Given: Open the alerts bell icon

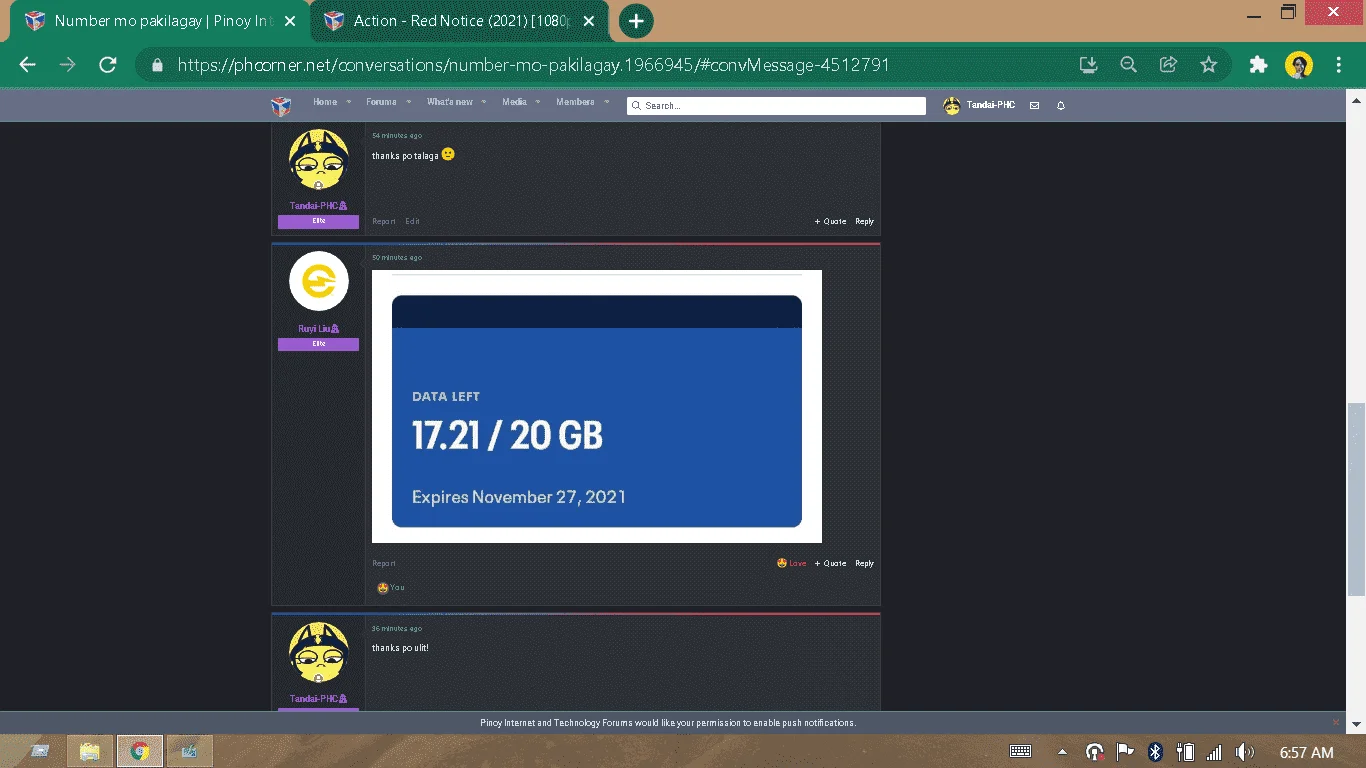Looking at the screenshot, I should point(1061,106).
